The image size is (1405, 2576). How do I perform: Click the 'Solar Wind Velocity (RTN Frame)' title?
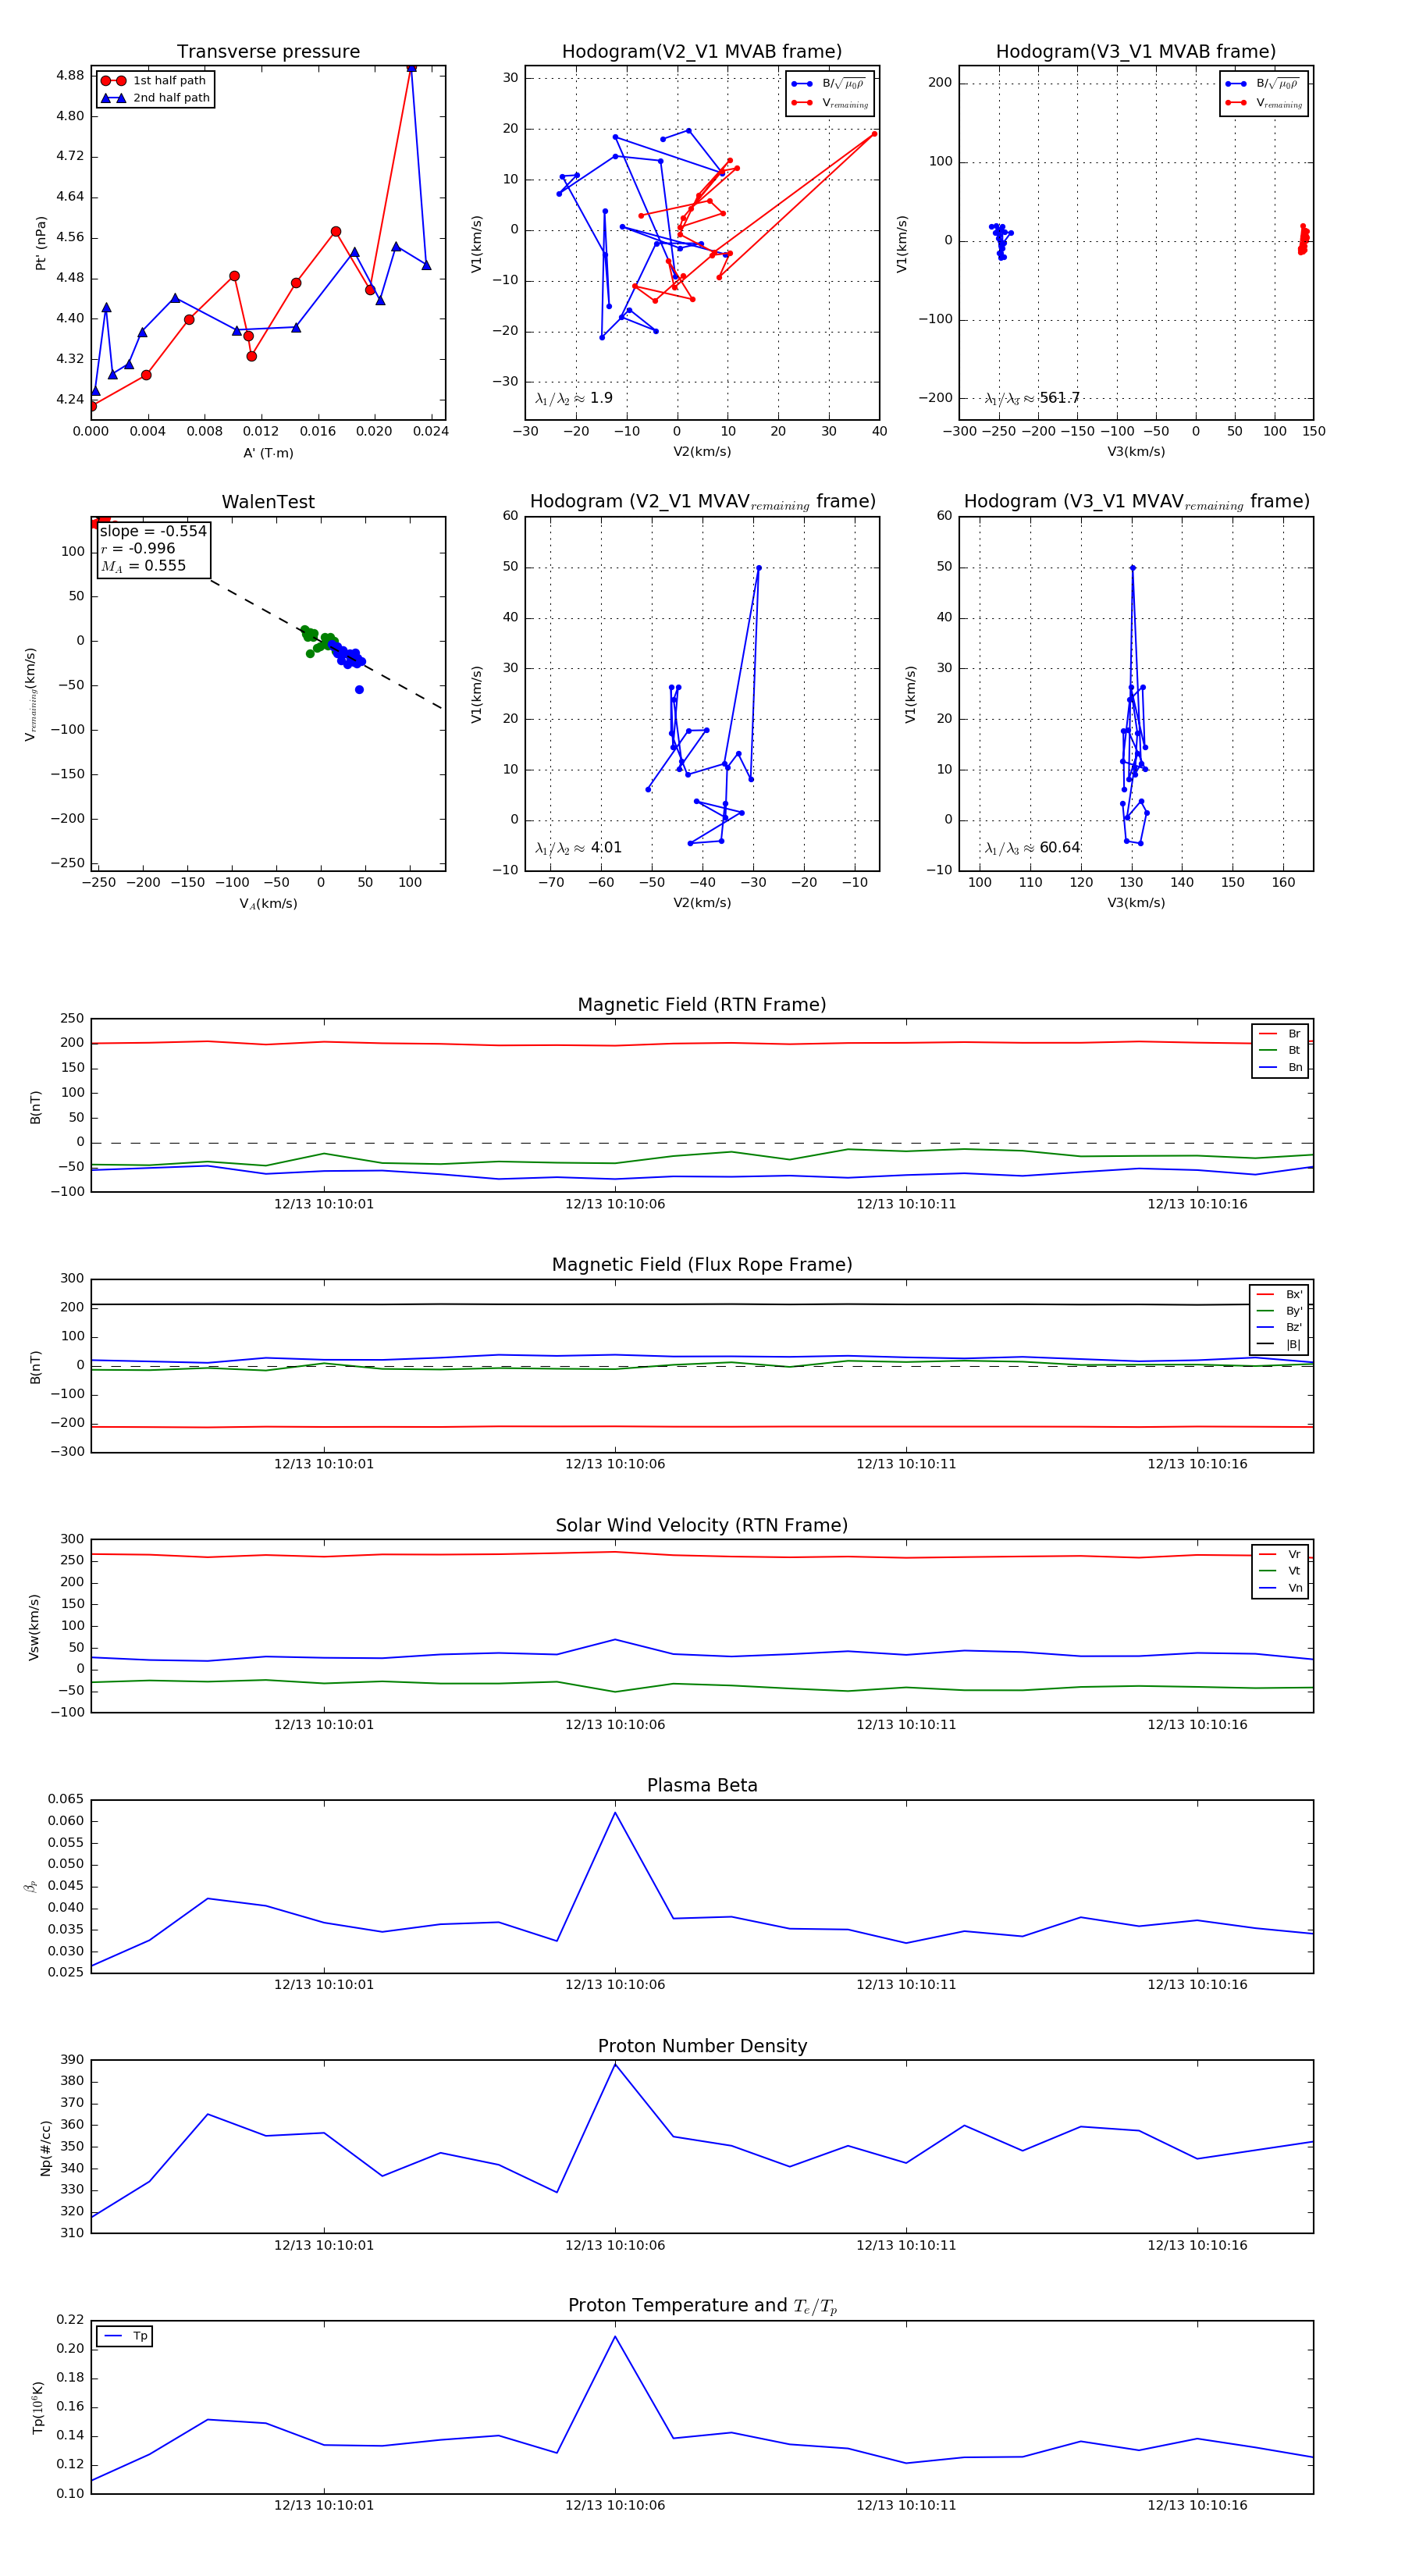702,1526
